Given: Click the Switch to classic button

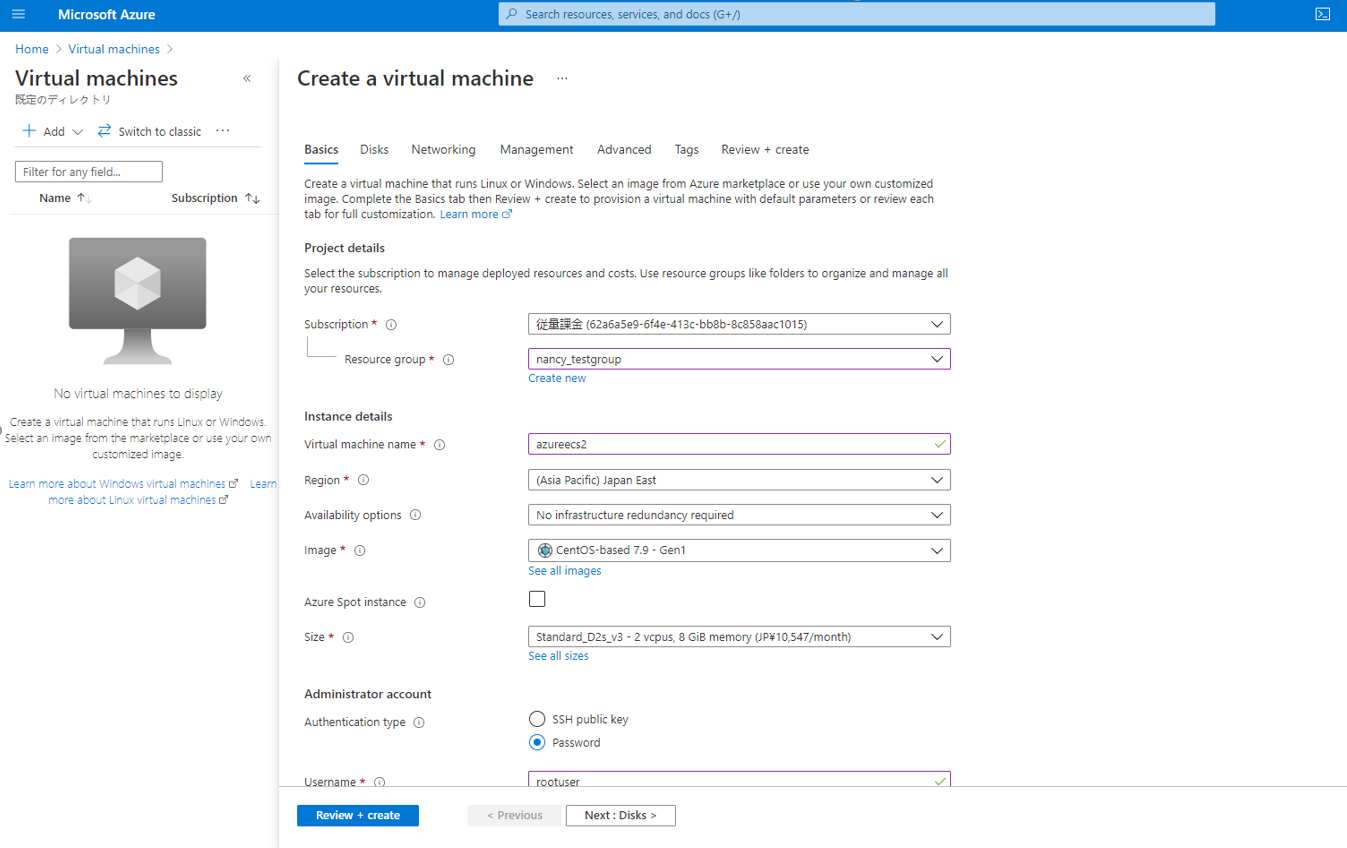Looking at the screenshot, I should (149, 131).
